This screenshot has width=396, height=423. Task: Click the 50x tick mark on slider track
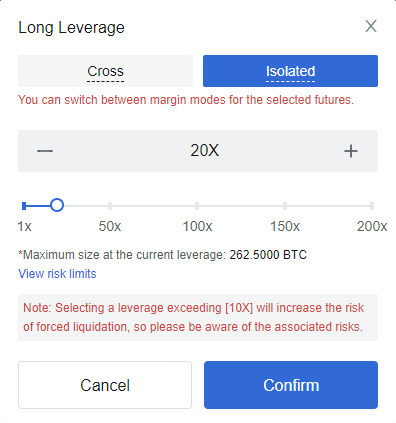pos(110,206)
